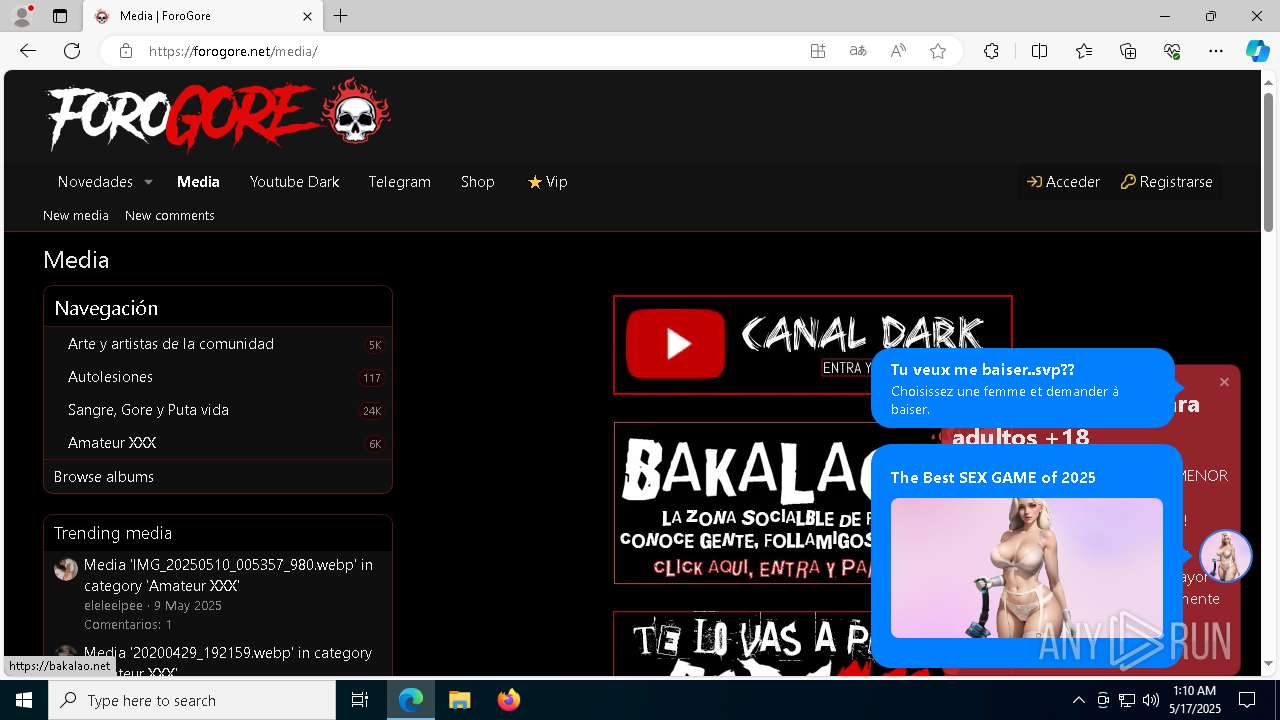
Task: Refresh the current page
Action: (72, 51)
